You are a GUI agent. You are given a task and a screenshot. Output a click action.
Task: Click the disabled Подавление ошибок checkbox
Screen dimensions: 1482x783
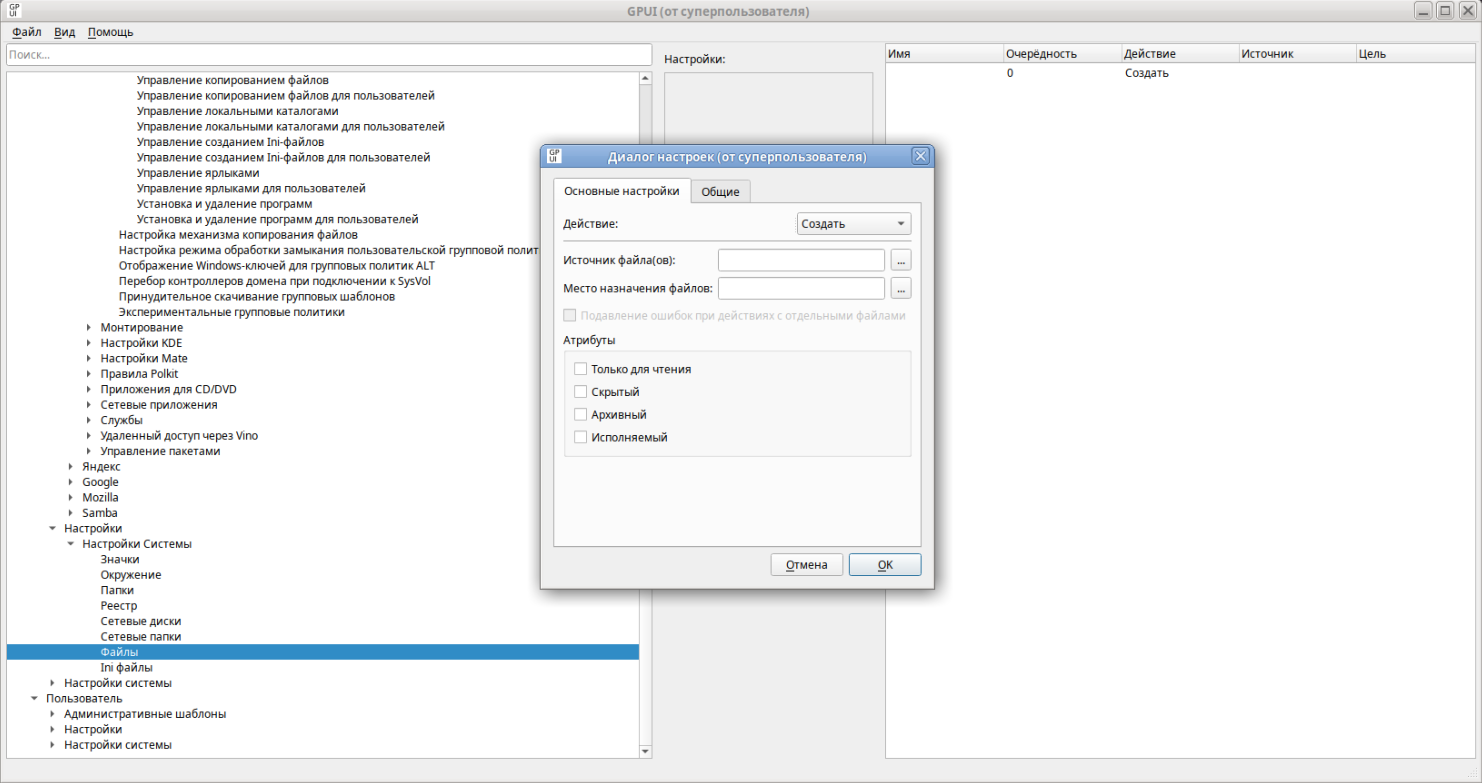coord(570,315)
